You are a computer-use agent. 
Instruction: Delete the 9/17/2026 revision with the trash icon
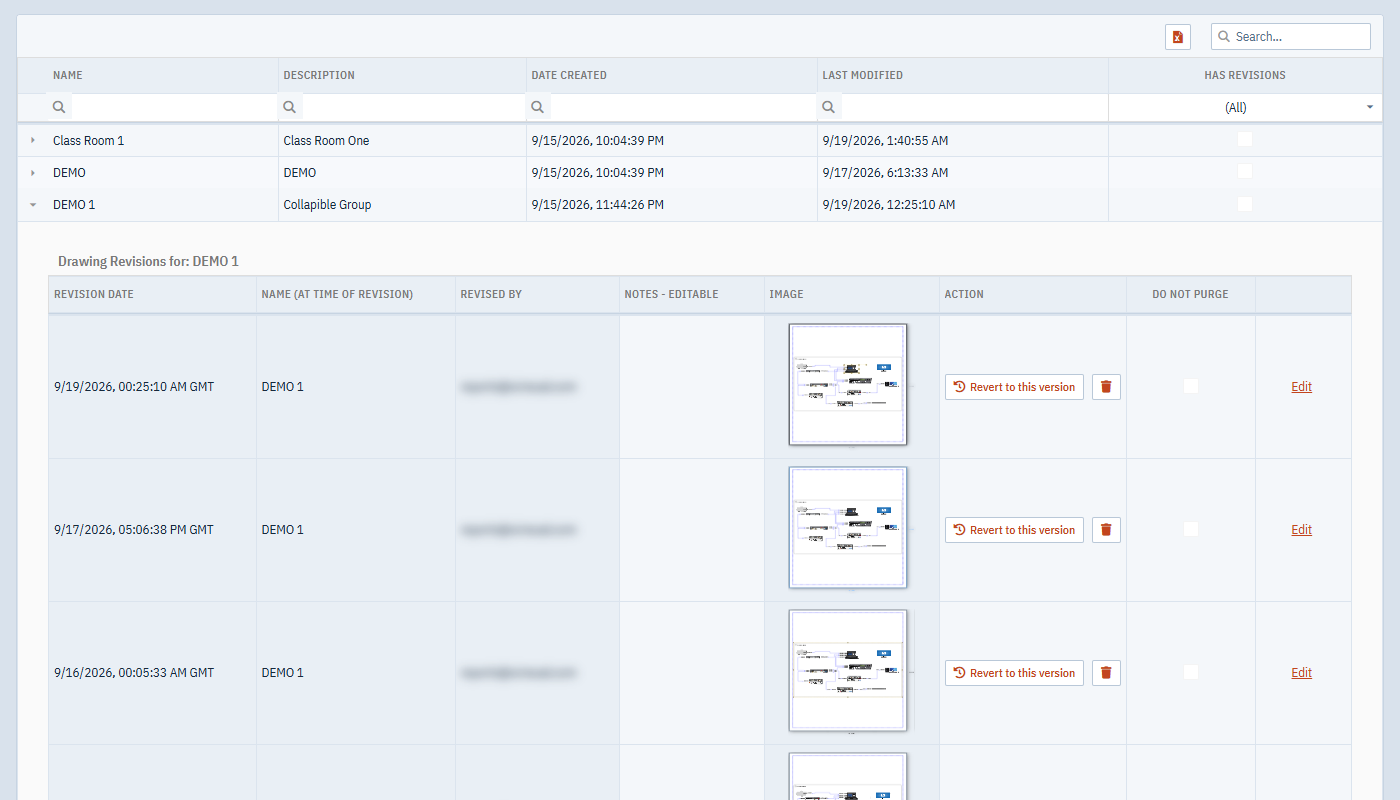[x=1106, y=530]
